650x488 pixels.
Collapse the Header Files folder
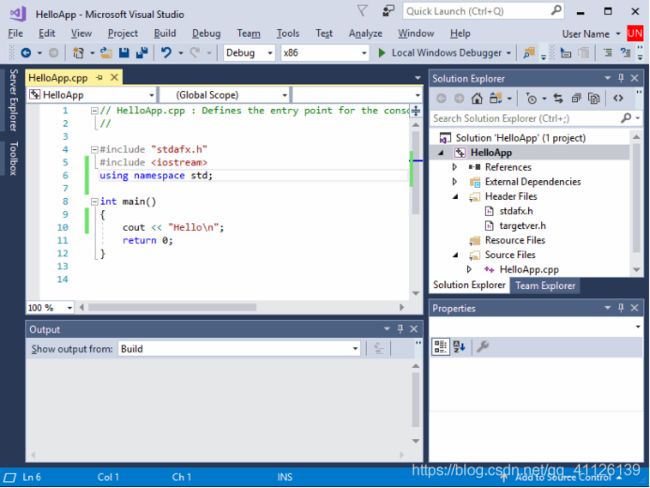455,197
